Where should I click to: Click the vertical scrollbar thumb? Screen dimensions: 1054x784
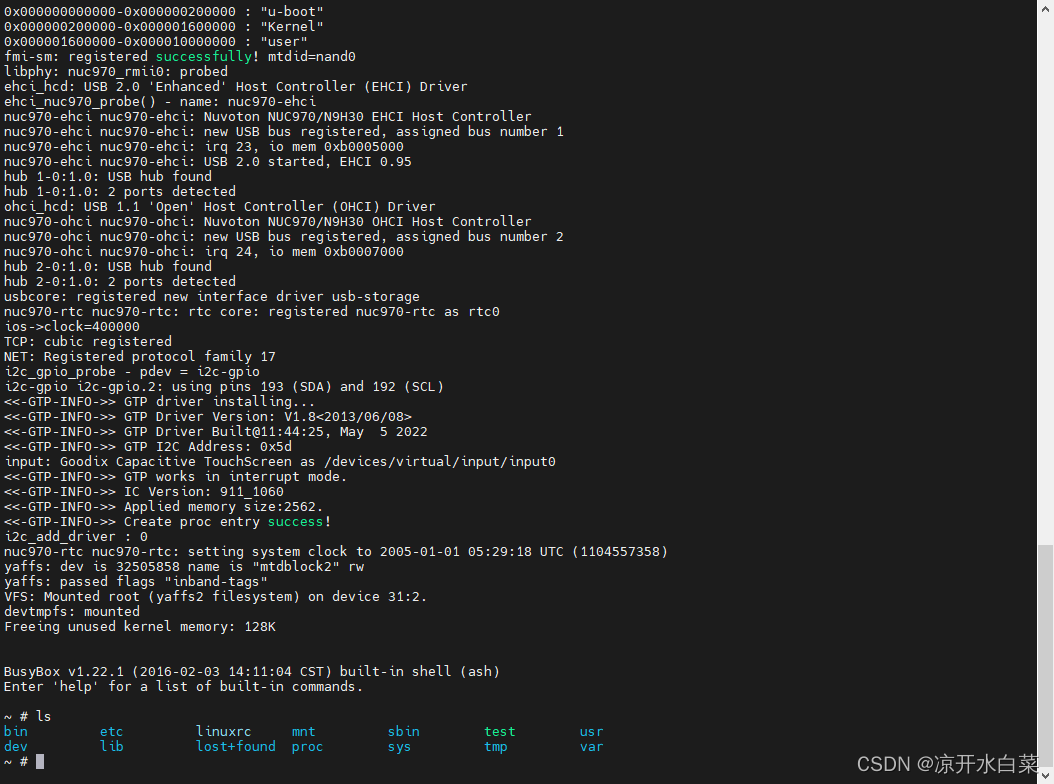click(x=1045, y=656)
